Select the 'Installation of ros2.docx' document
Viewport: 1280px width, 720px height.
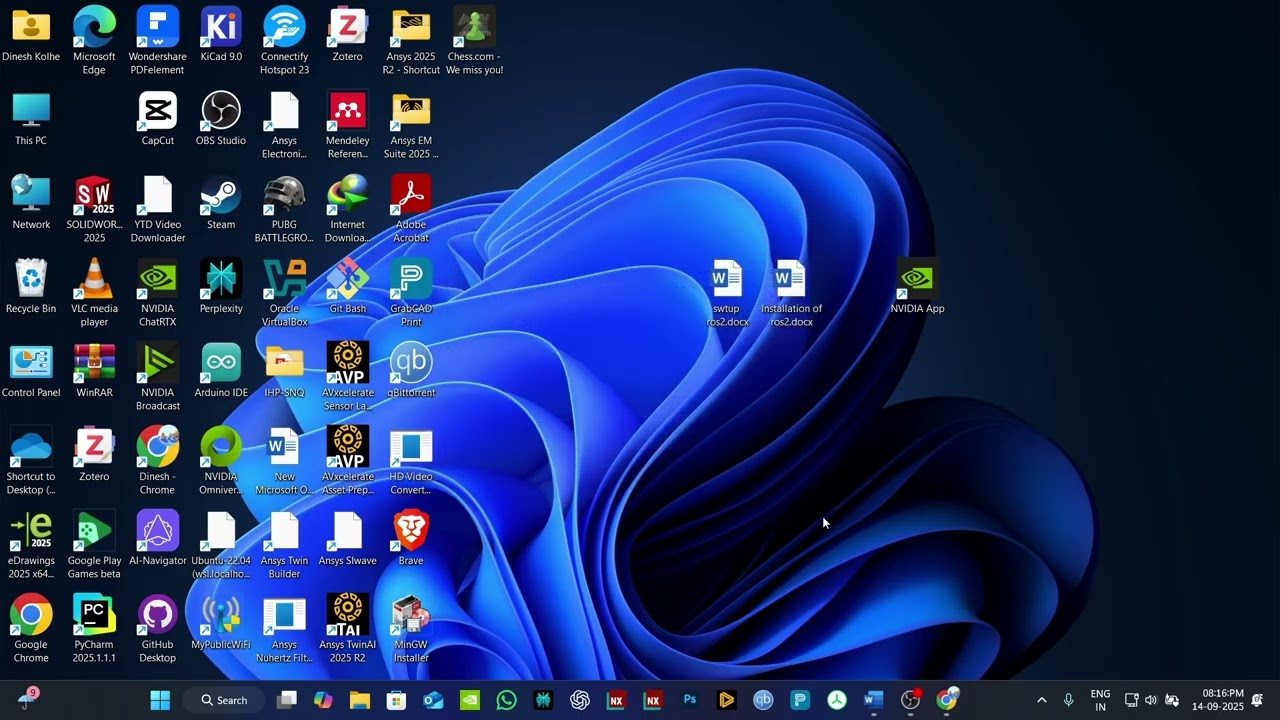tap(791, 294)
